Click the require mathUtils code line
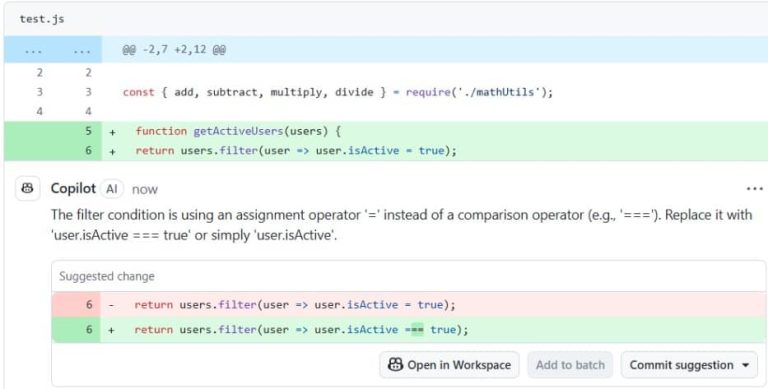This screenshot has height=389, width=768. point(338,92)
